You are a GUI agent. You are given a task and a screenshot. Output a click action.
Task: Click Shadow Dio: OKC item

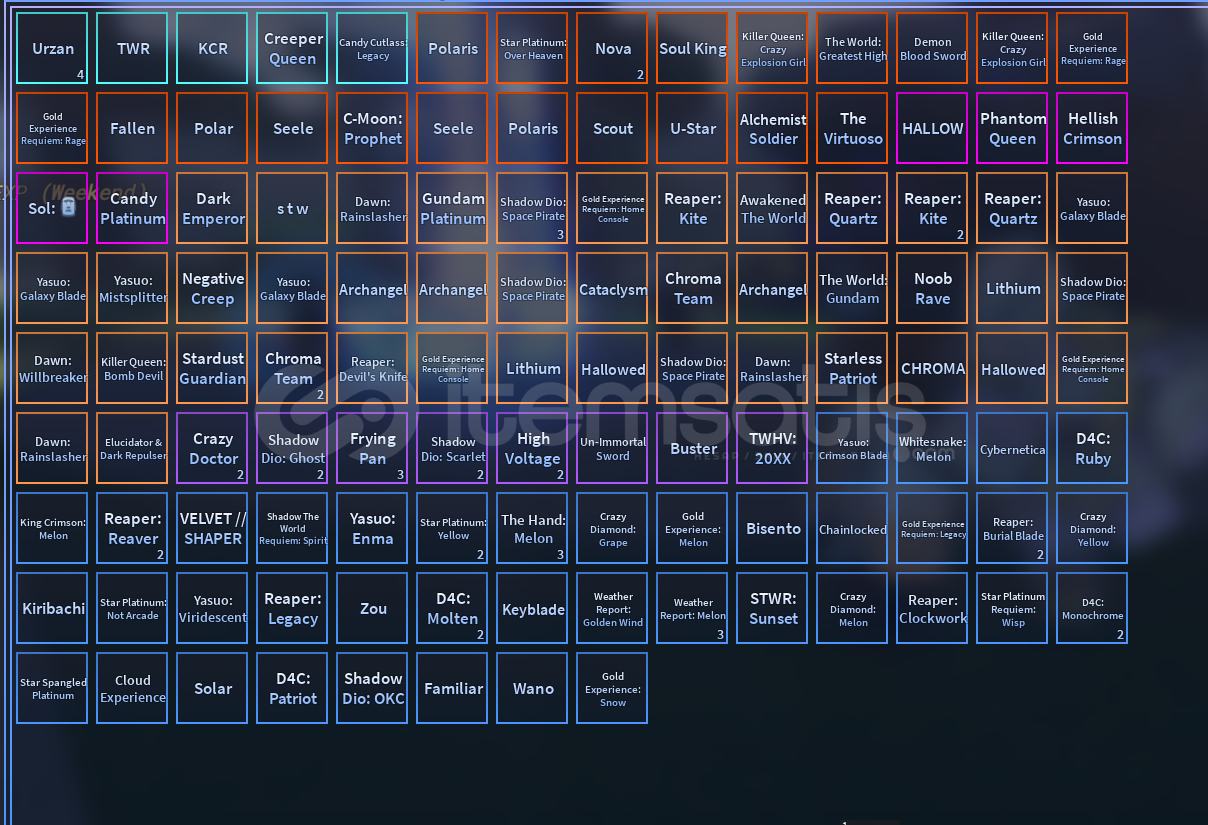coord(372,688)
